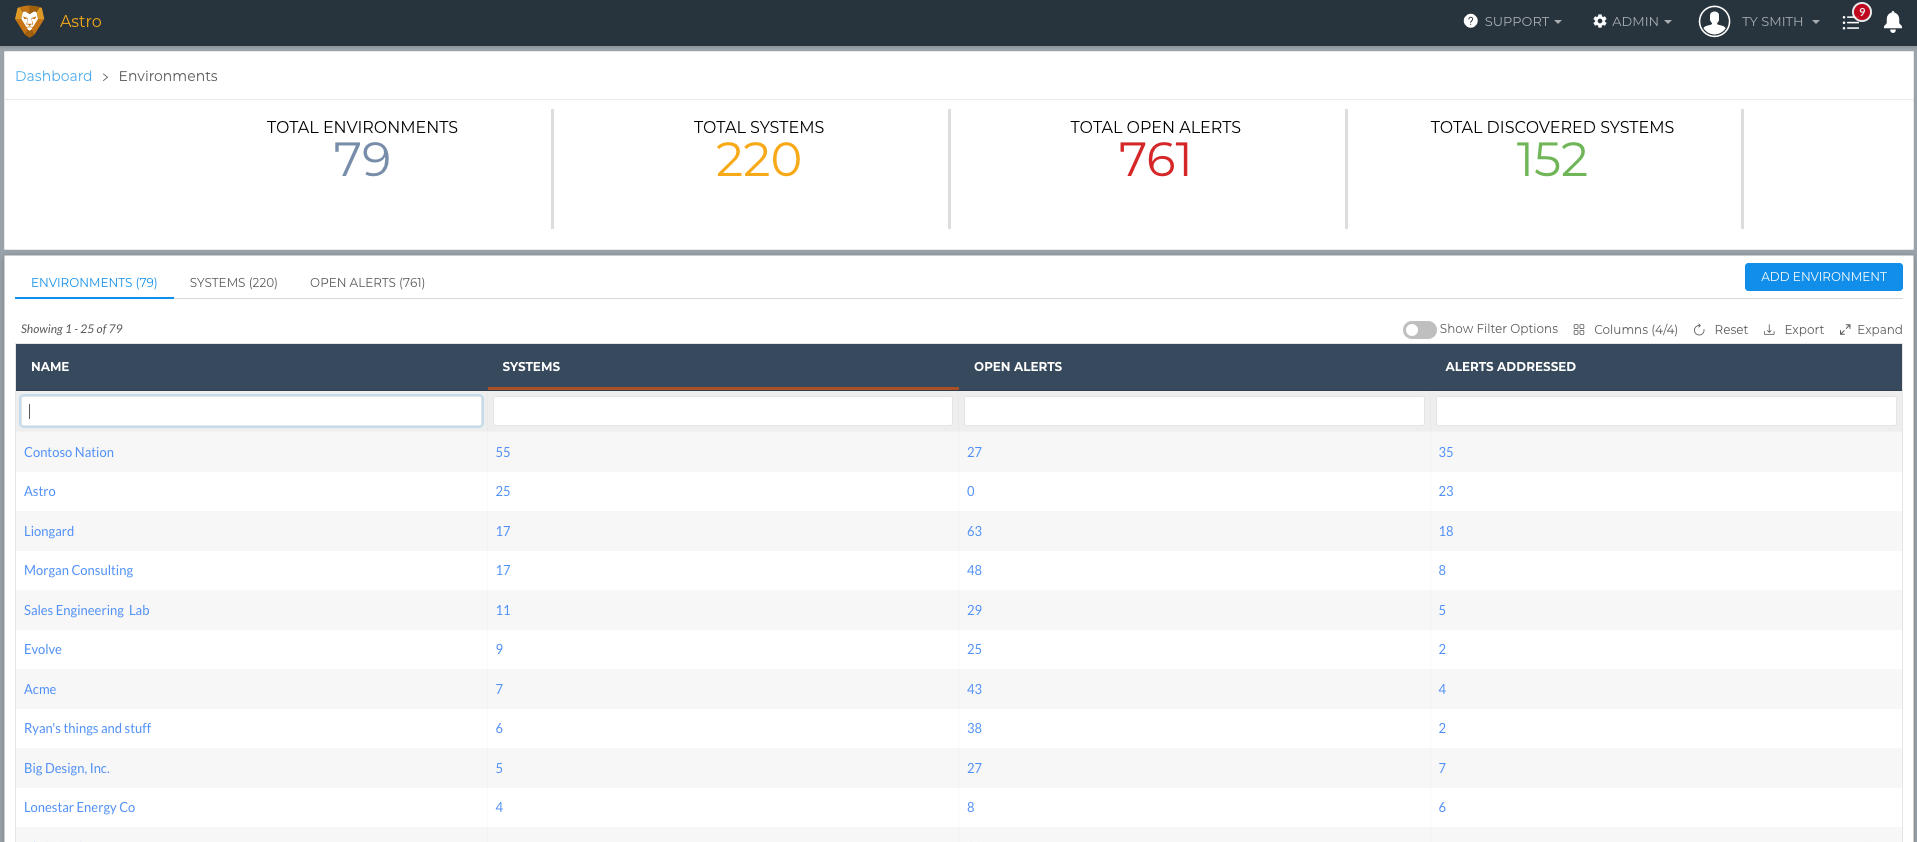Click the Export download icon
The image size is (1917, 842).
pyautogui.click(x=1769, y=330)
